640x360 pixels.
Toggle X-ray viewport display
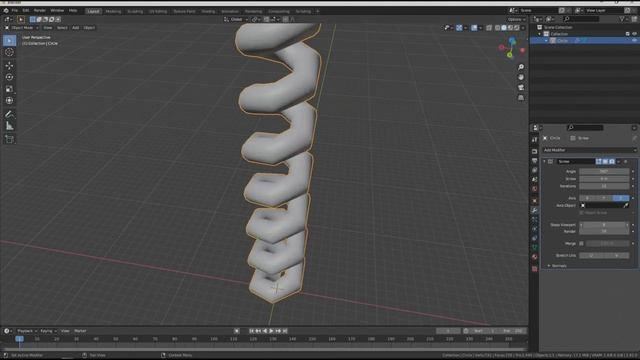pos(489,28)
